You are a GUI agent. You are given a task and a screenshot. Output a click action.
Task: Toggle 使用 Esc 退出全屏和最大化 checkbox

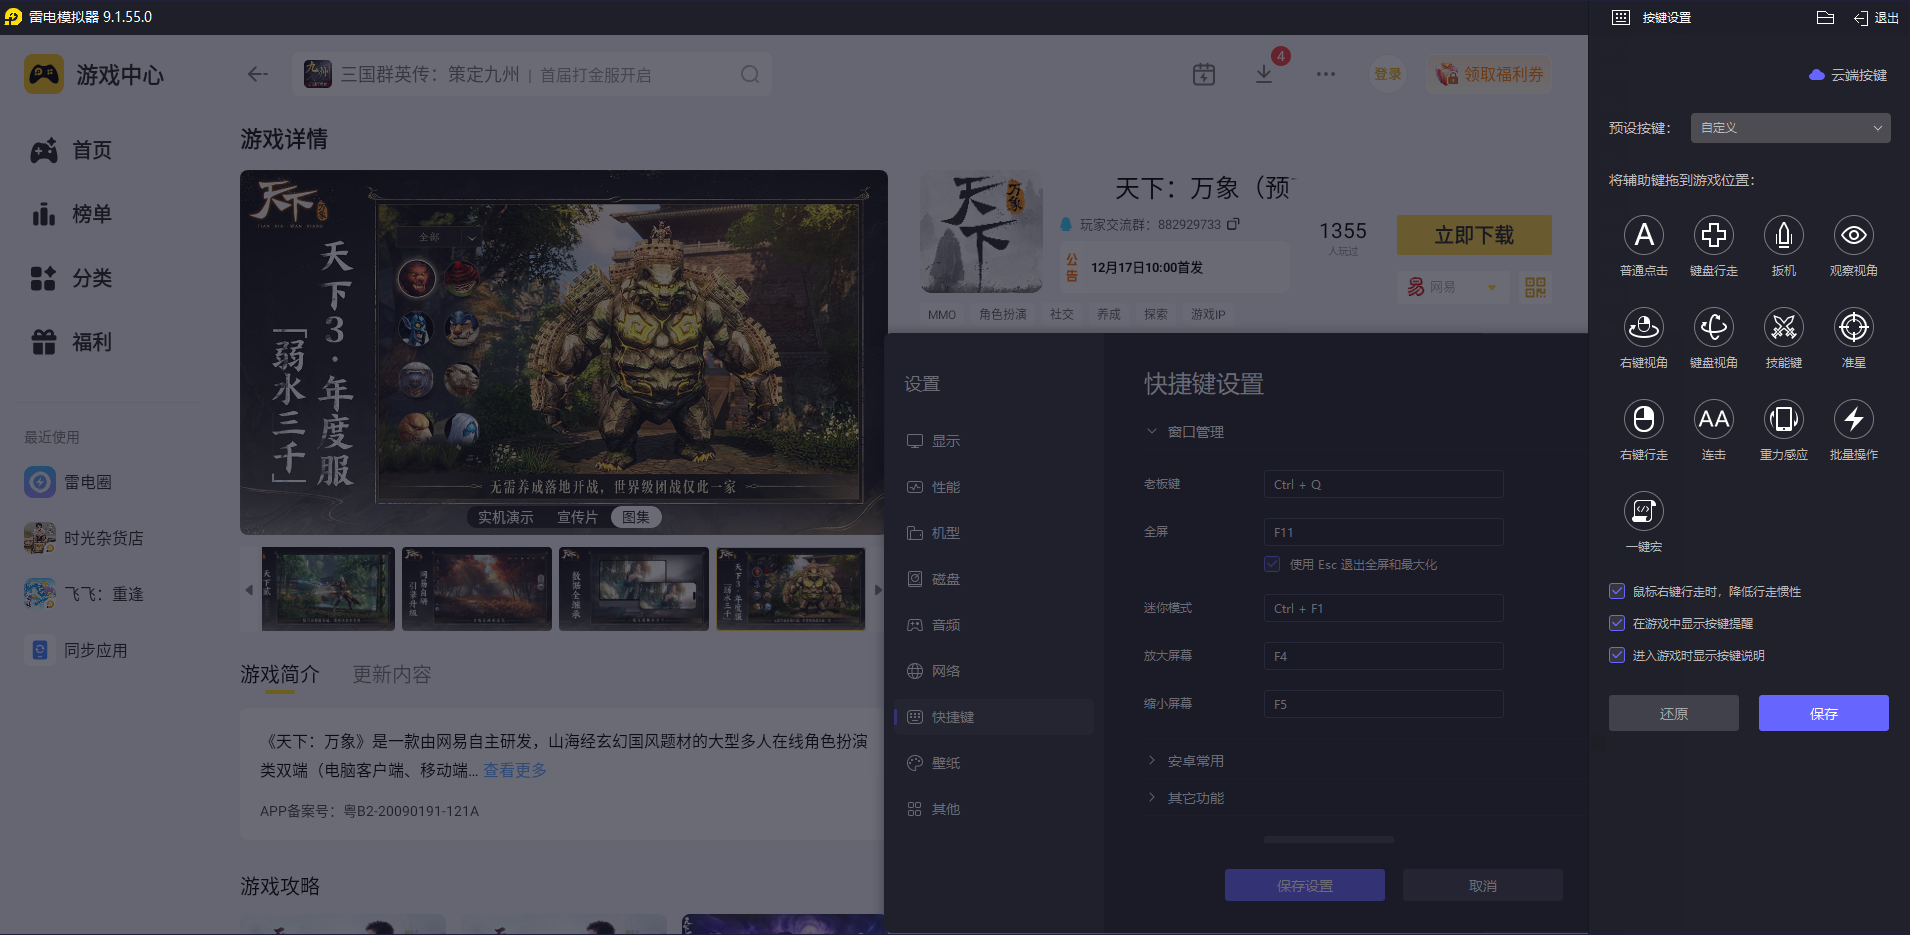[1272, 564]
